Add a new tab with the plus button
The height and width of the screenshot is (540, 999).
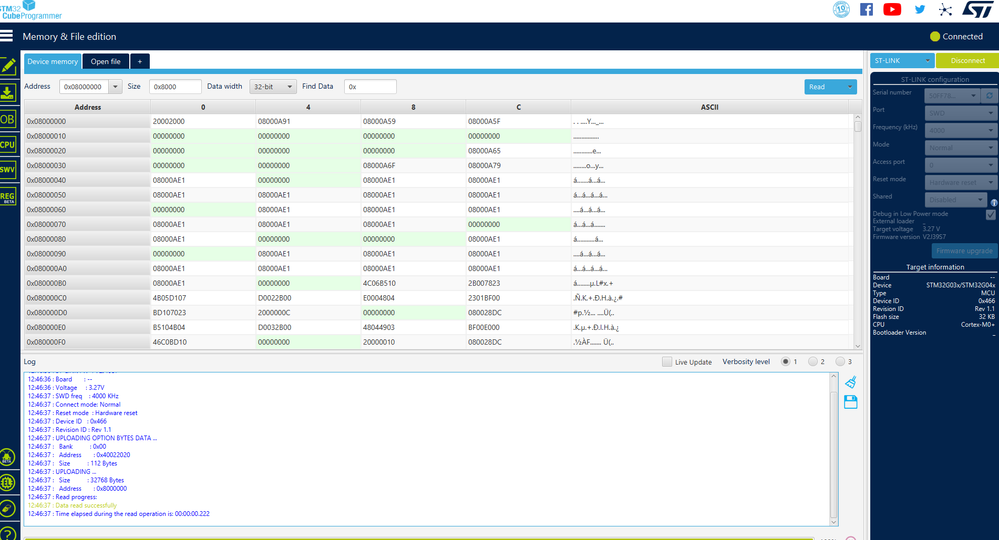140,61
